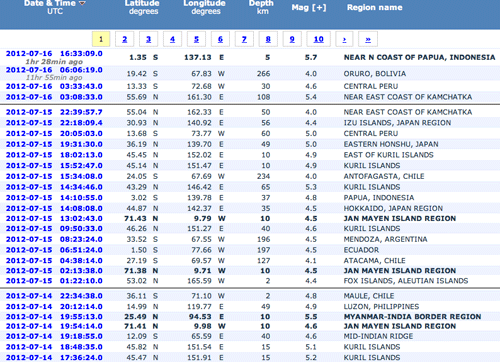This screenshot has height=362, width=500.
Task: Go to results page 5
Action: click(196, 39)
